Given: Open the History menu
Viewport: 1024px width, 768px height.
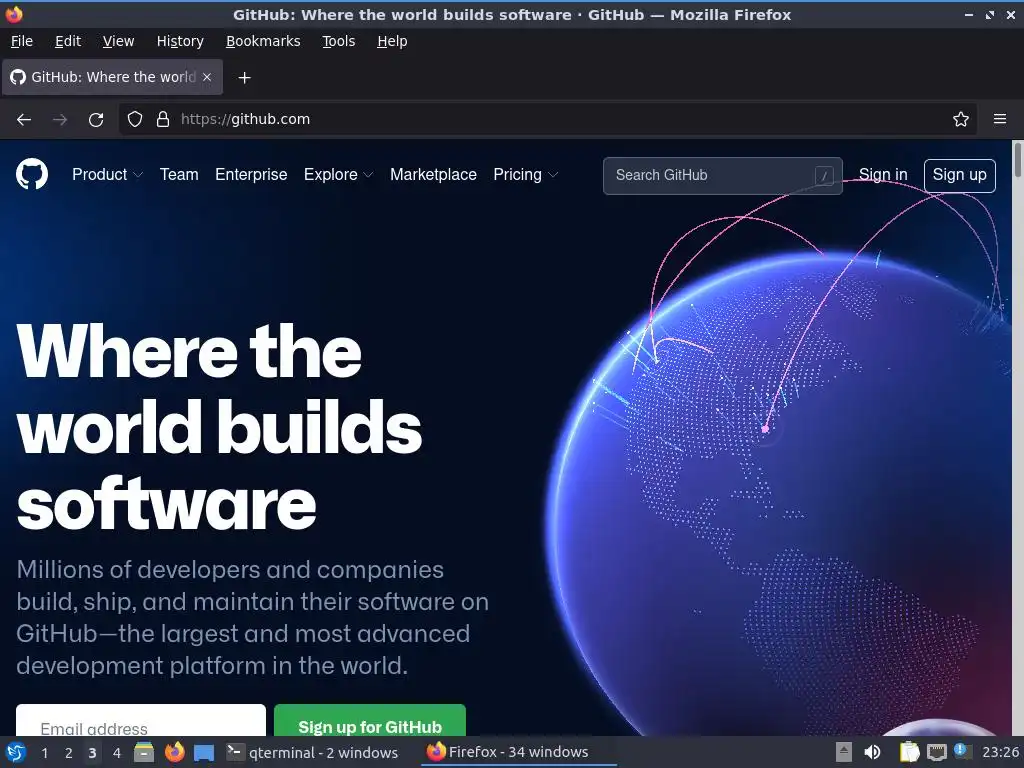Looking at the screenshot, I should (x=180, y=41).
